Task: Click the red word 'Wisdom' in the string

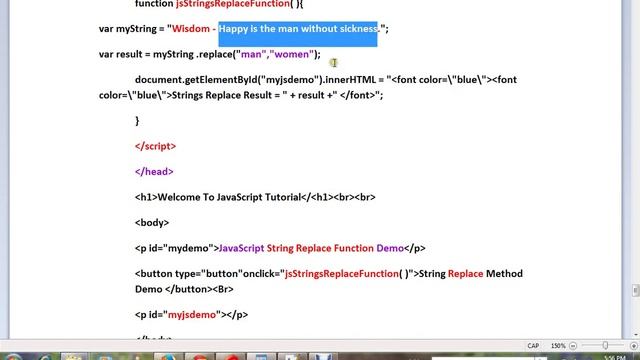Action: [x=191, y=29]
